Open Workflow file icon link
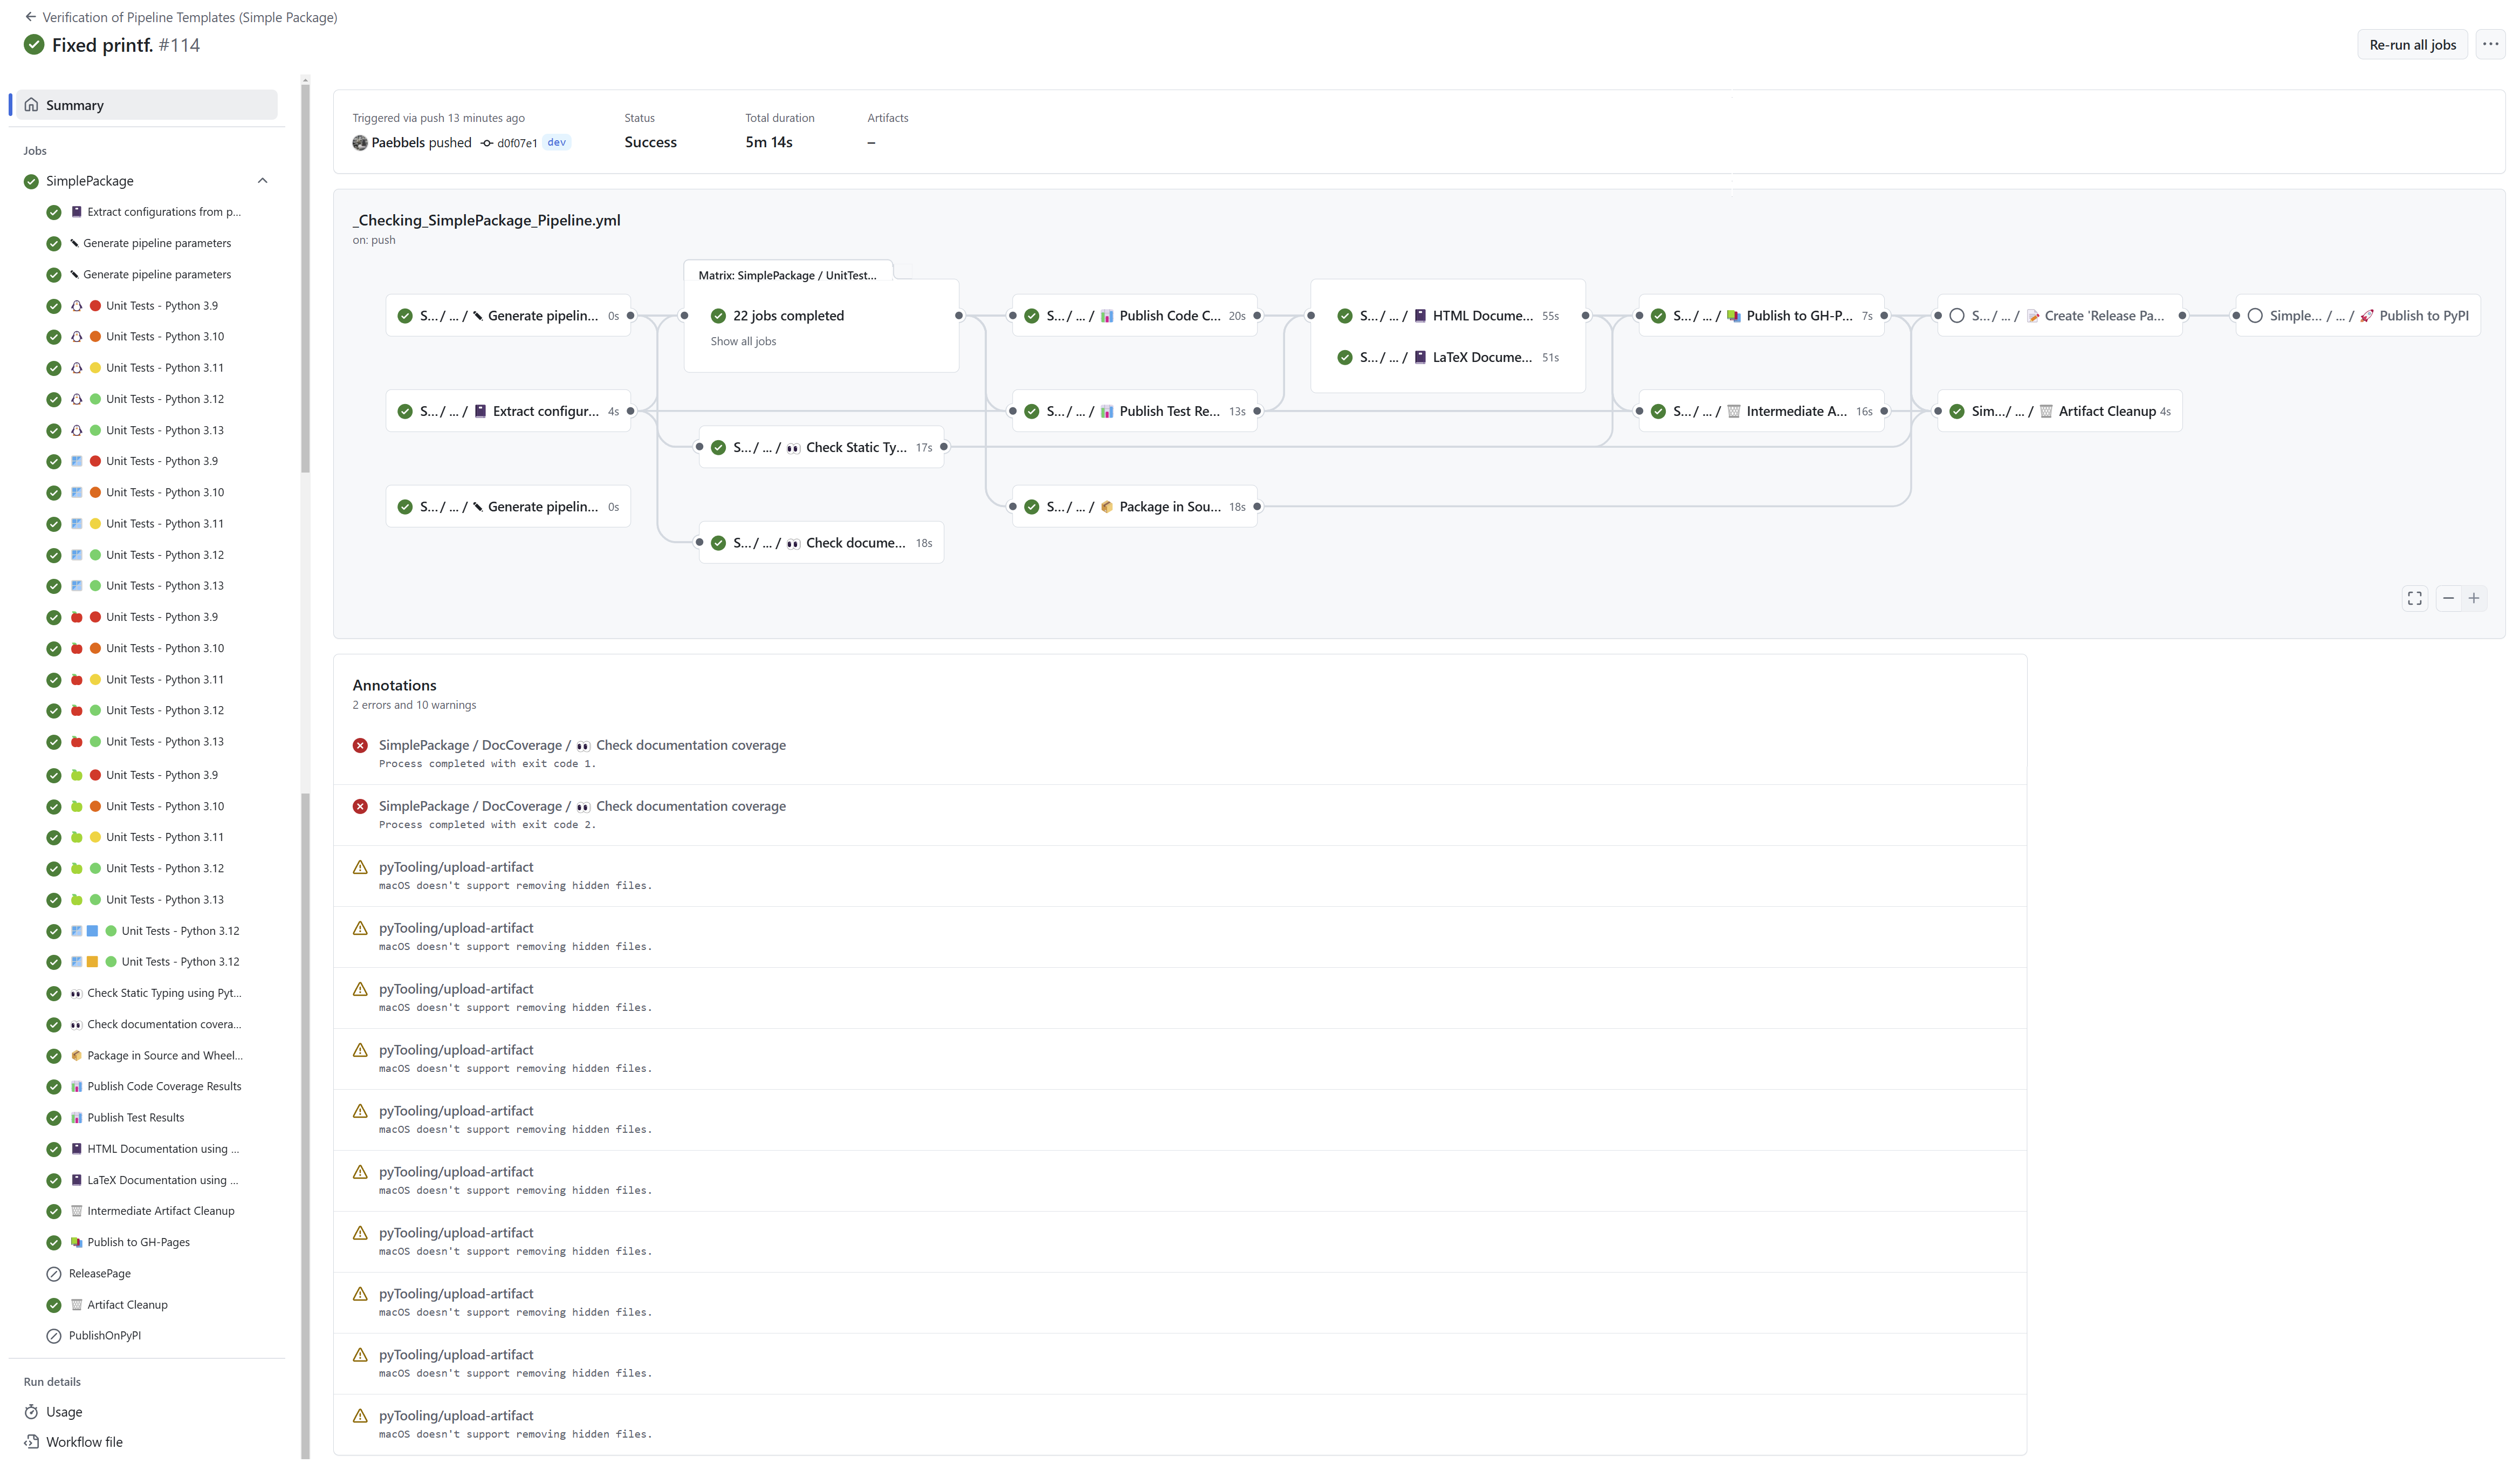This screenshot has height=1477, width=2520. [x=31, y=1442]
